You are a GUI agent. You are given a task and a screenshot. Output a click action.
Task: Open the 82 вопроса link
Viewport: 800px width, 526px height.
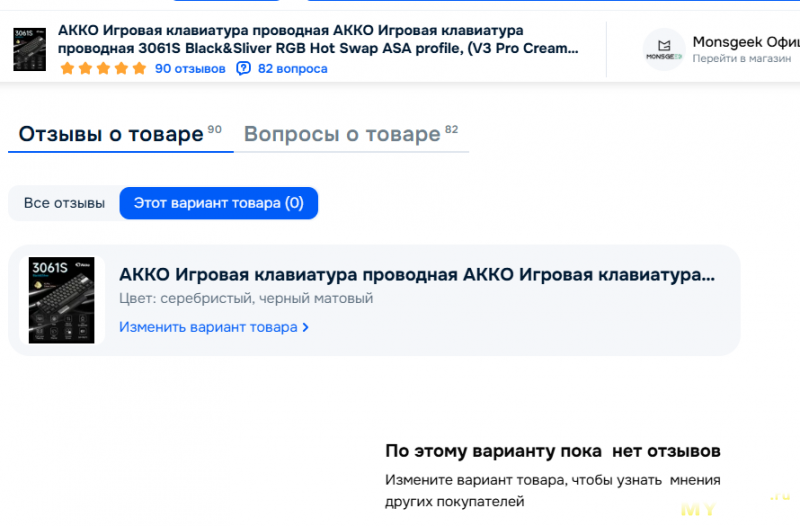click(292, 68)
